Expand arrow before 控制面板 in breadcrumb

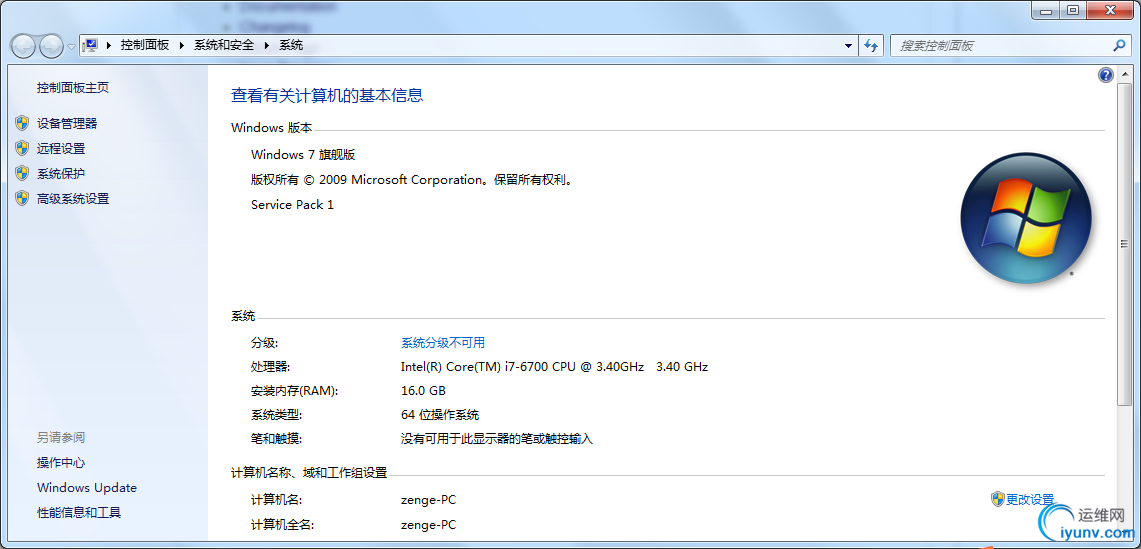tap(109, 45)
